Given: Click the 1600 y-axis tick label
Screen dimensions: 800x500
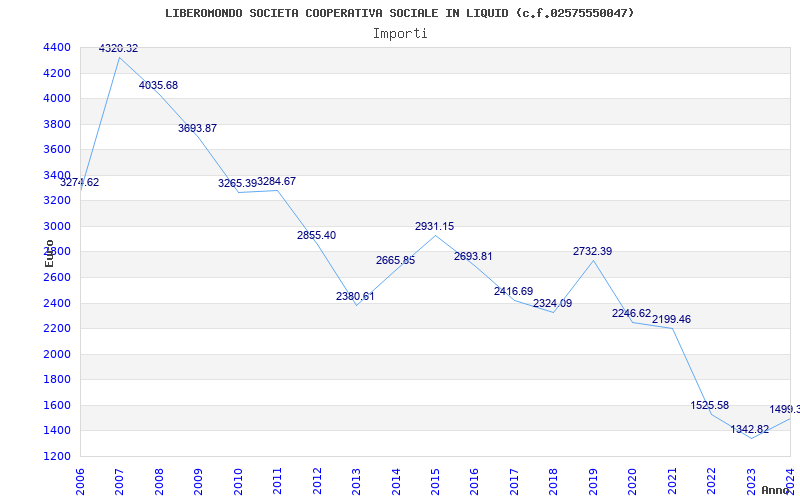Looking at the screenshot, I should [57, 405].
